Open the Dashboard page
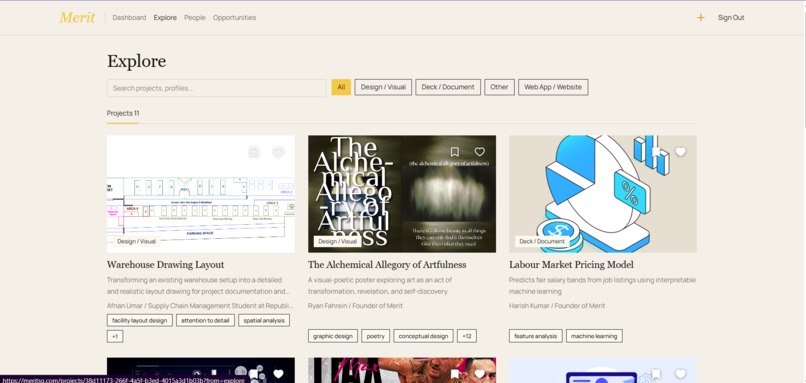The width and height of the screenshot is (806, 383). click(x=129, y=17)
